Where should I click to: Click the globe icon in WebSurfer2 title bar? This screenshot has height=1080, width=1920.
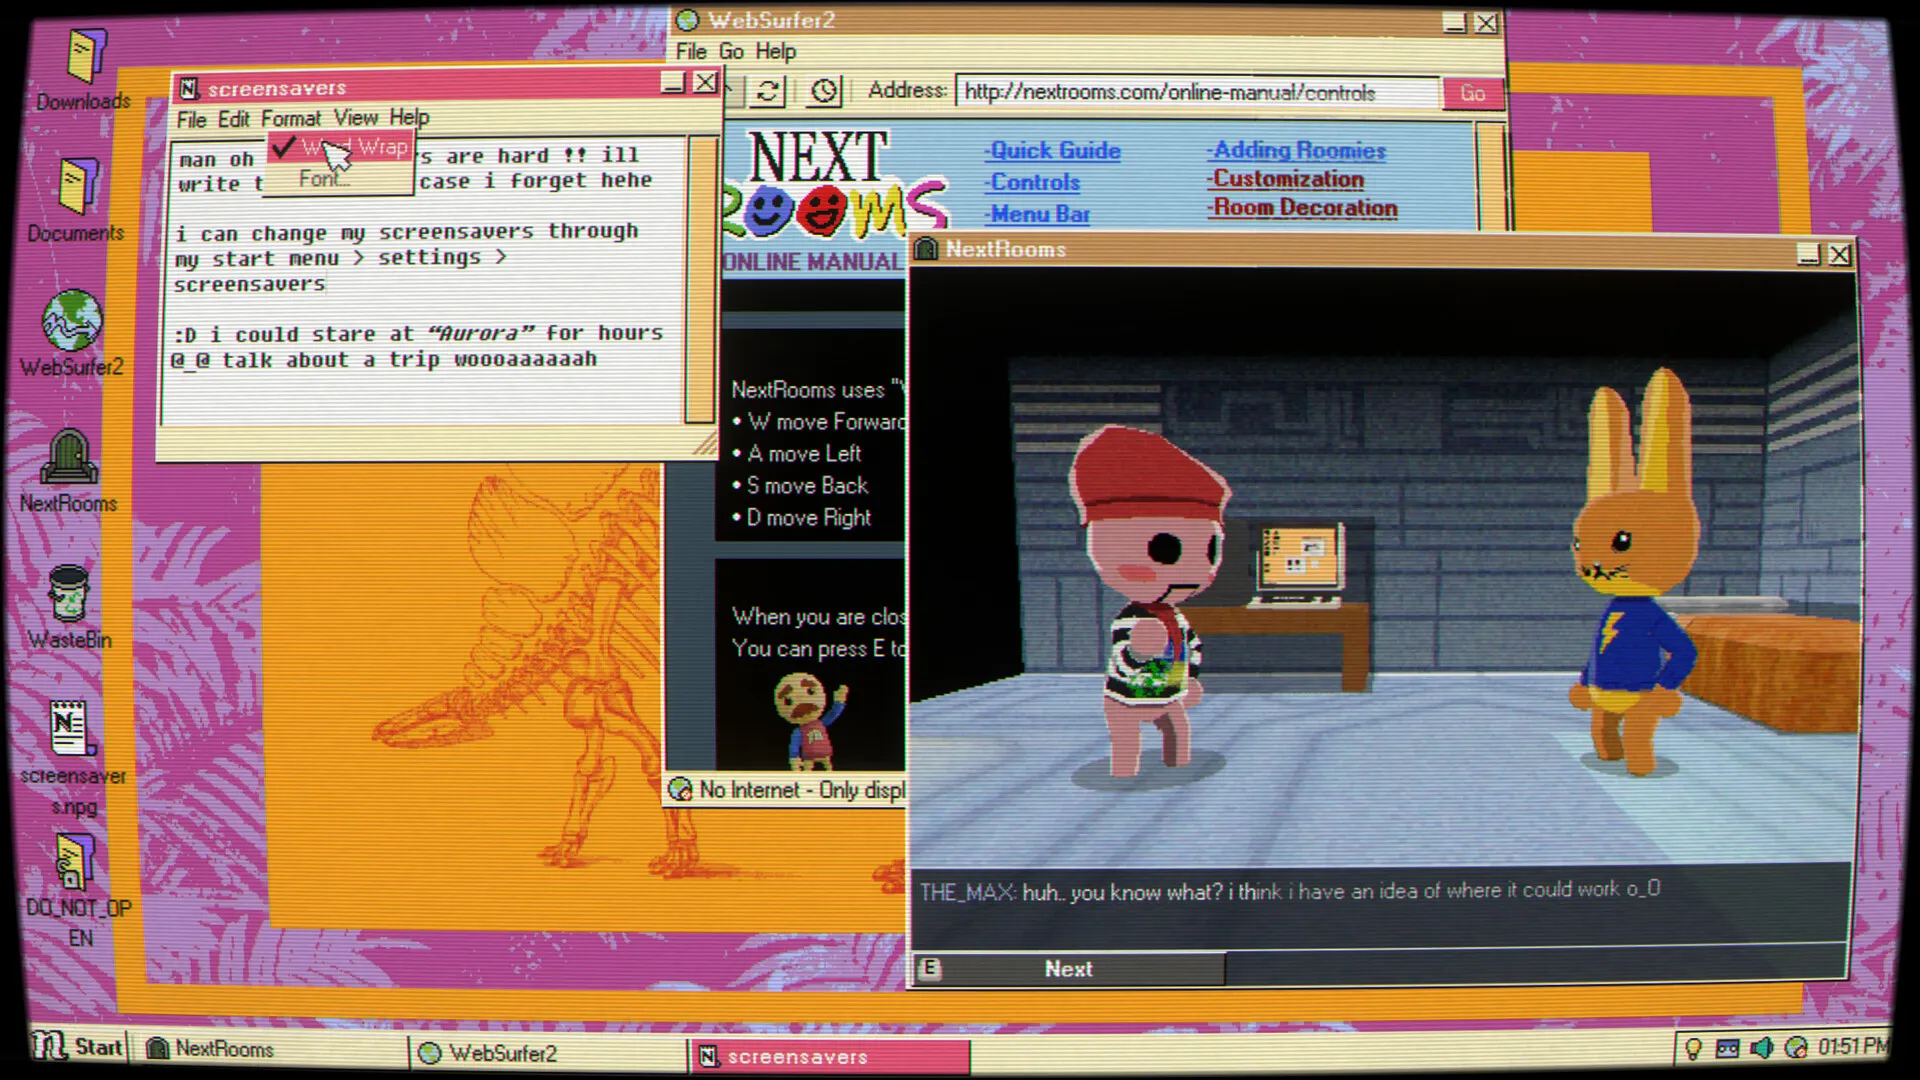pos(687,20)
